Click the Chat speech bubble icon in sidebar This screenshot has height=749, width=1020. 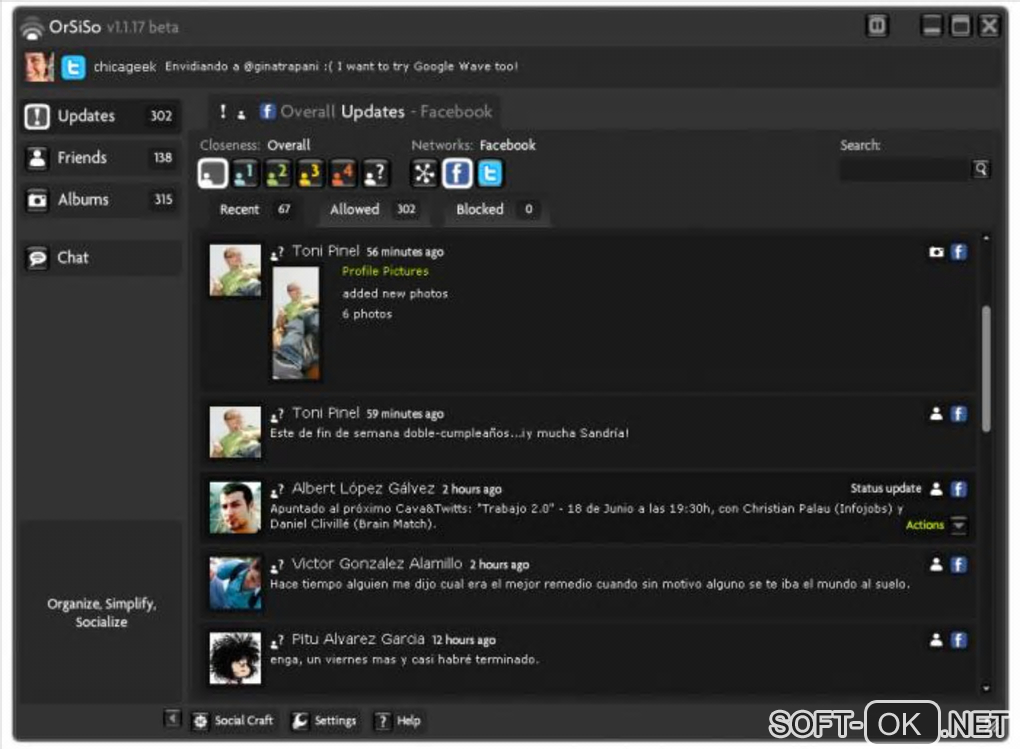[37, 259]
